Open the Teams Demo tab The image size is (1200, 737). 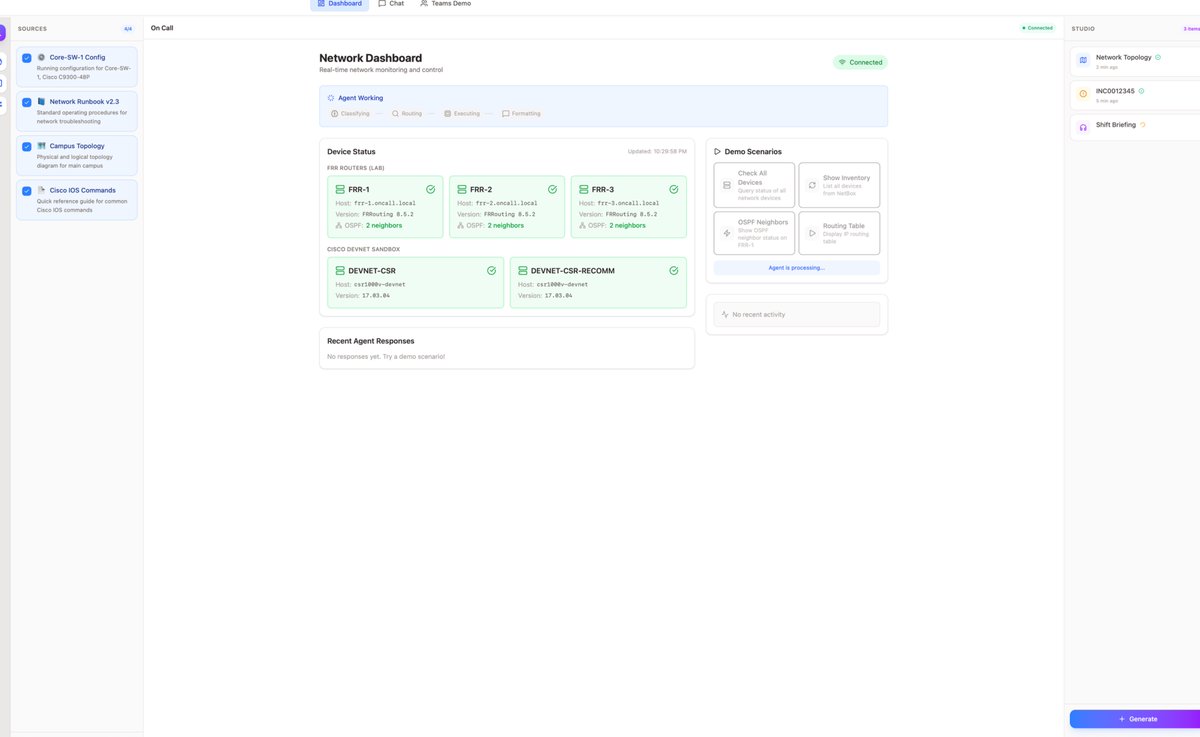[x=445, y=4]
